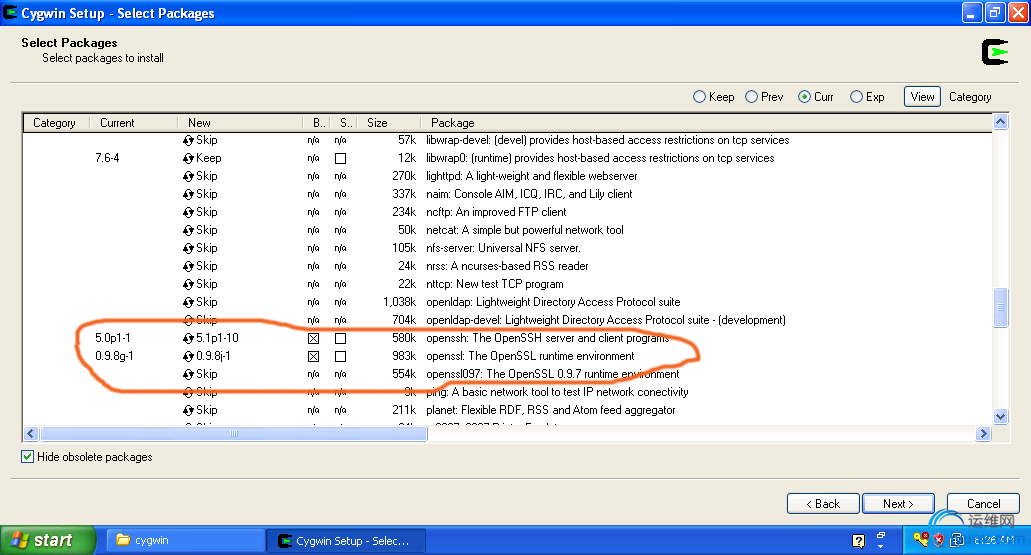Select the Curr radio button
The width and height of the screenshot is (1031, 555).
[x=804, y=97]
